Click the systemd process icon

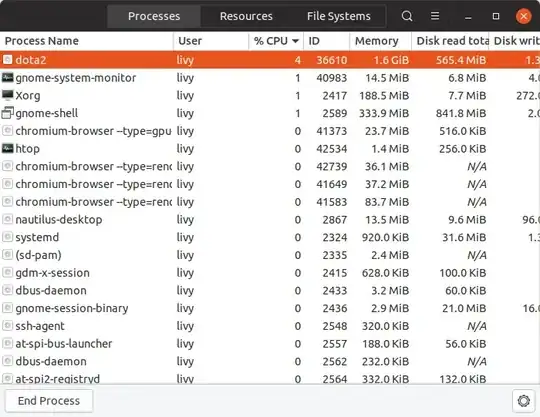(x=8, y=237)
